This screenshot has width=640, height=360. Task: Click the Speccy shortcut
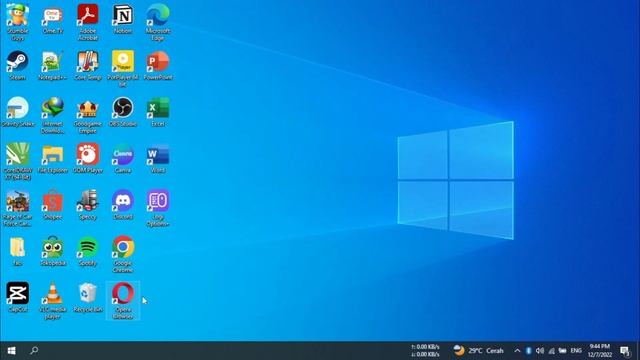tap(88, 205)
